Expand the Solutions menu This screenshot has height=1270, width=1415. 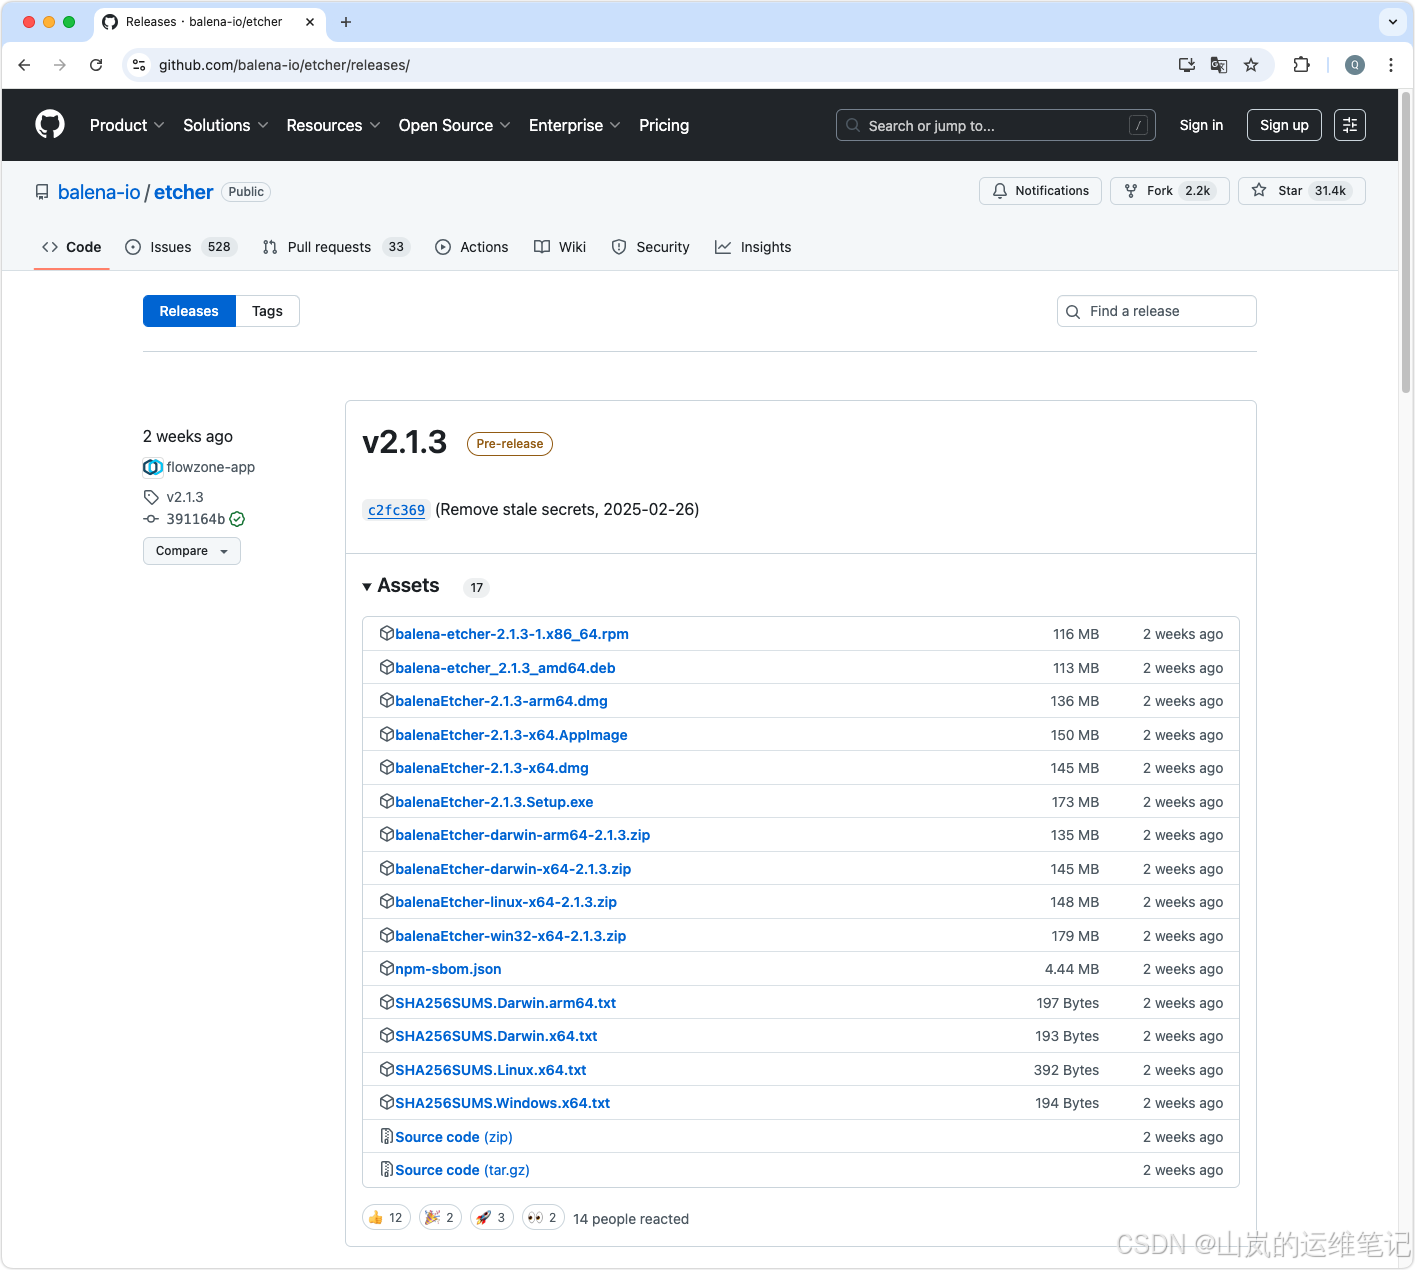tap(225, 125)
